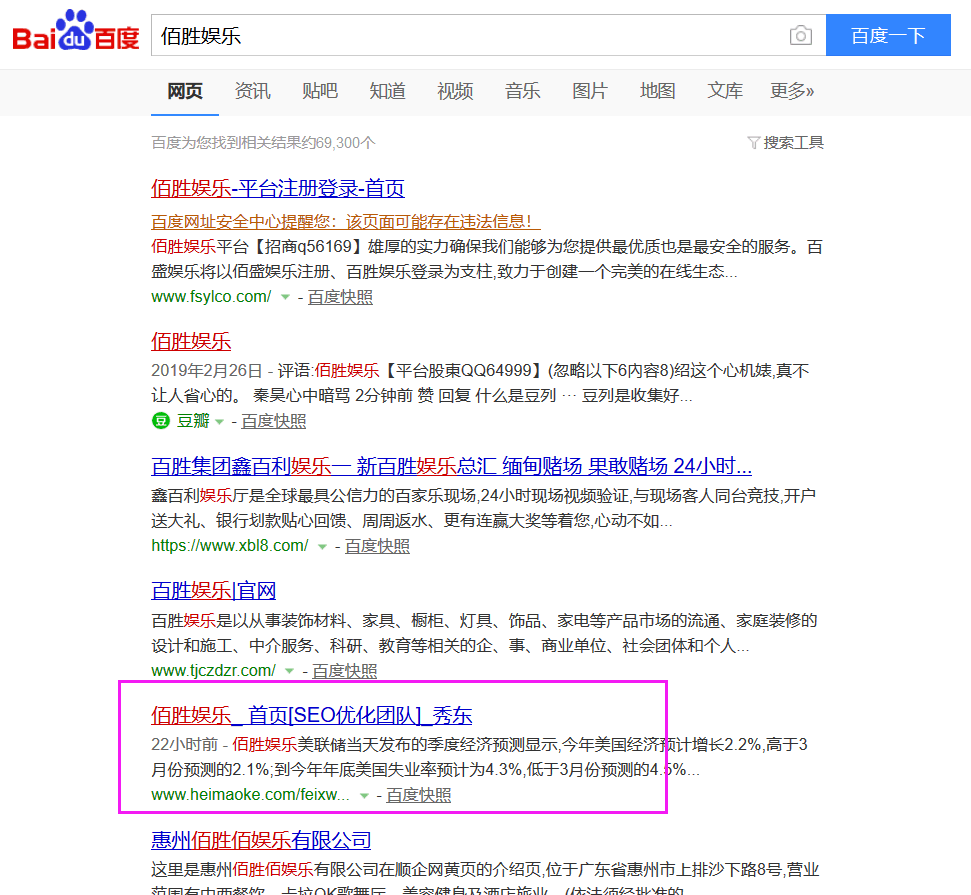The height and width of the screenshot is (895, 971).
Task: Click the Baidu security center warning link
Action: click(346, 222)
